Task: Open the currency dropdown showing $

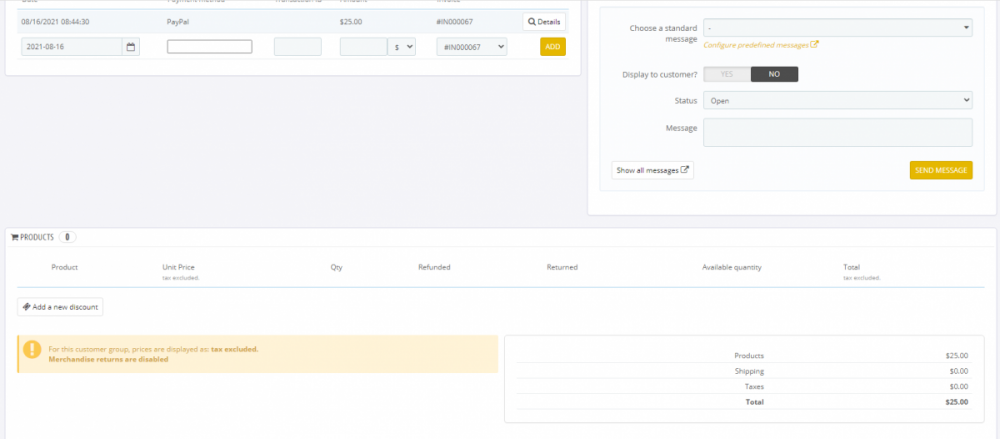Action: 402,47
